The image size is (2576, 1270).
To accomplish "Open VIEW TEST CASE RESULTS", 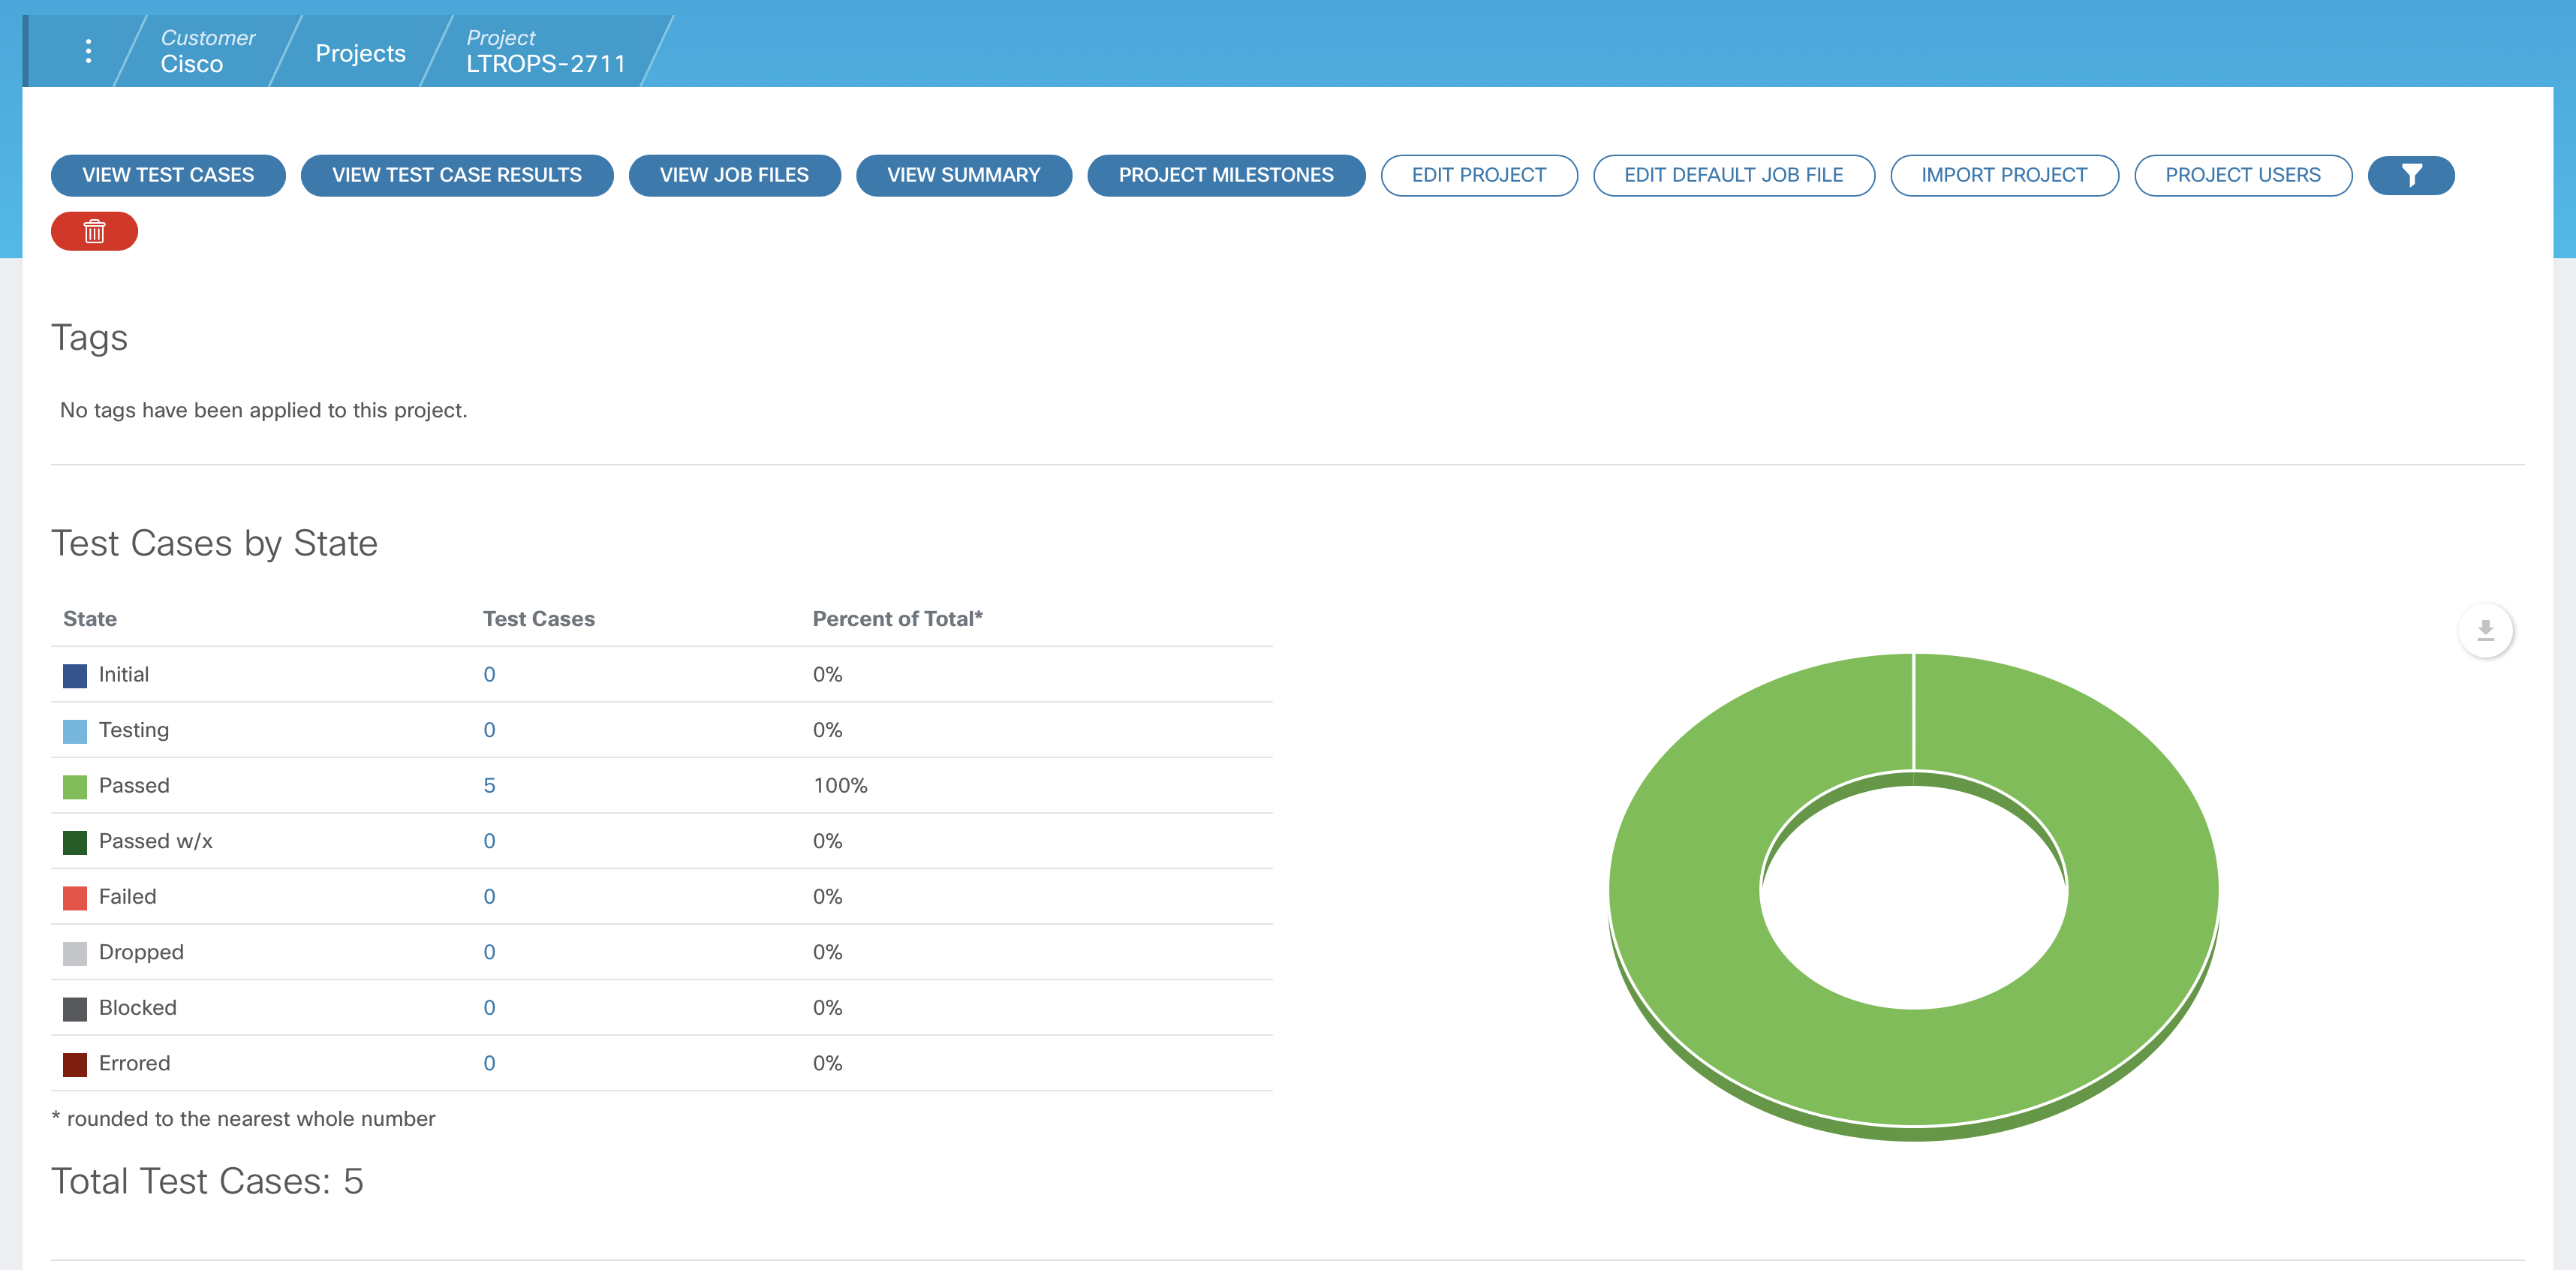I will 456,175.
